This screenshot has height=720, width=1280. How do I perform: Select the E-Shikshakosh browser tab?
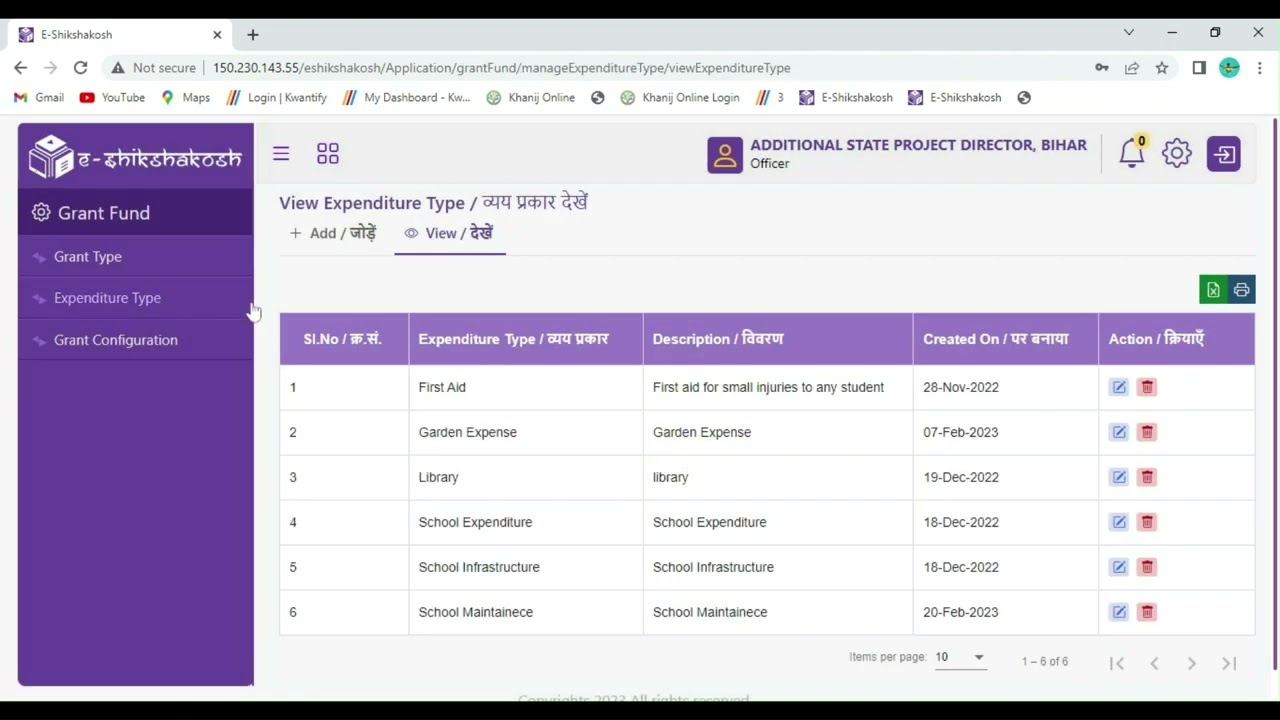[120, 34]
